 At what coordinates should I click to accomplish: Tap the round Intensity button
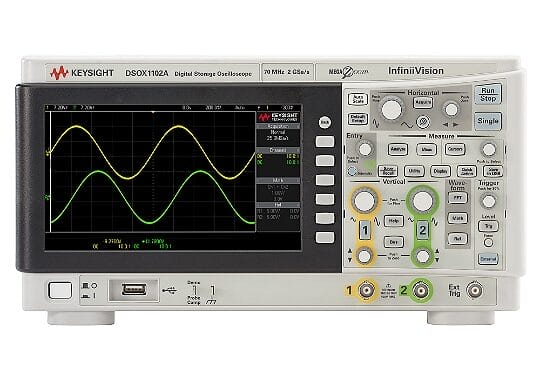[352, 171]
